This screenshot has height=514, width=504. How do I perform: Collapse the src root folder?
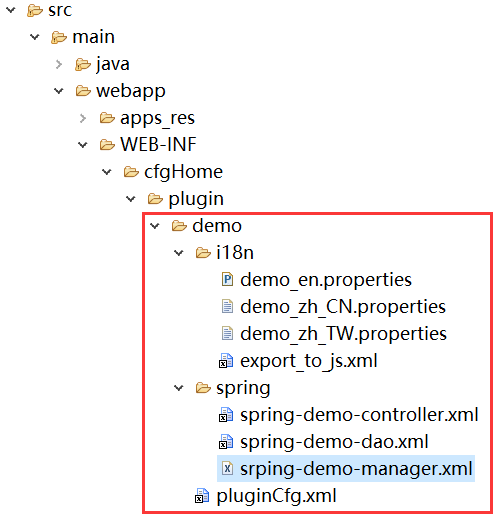[11, 10]
